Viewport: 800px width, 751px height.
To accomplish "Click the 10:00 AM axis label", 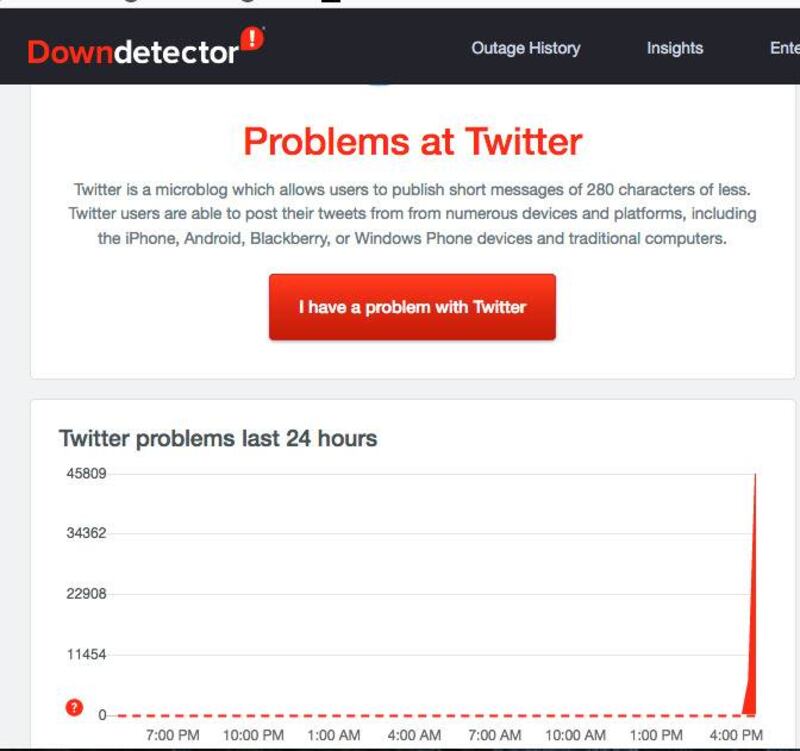I will click(576, 735).
